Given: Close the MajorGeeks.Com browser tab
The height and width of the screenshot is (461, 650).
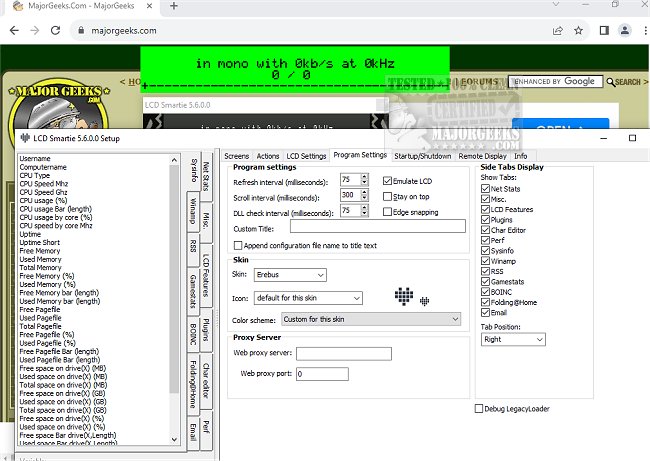Looking at the screenshot, I should point(150,6).
